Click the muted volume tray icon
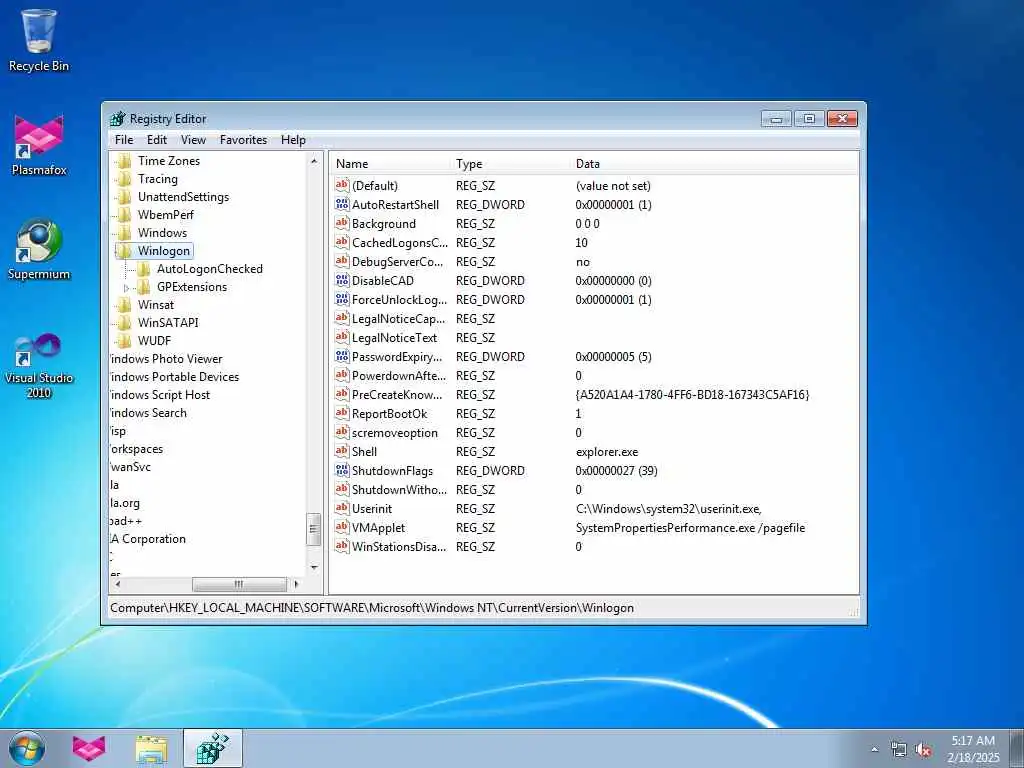 tap(923, 750)
